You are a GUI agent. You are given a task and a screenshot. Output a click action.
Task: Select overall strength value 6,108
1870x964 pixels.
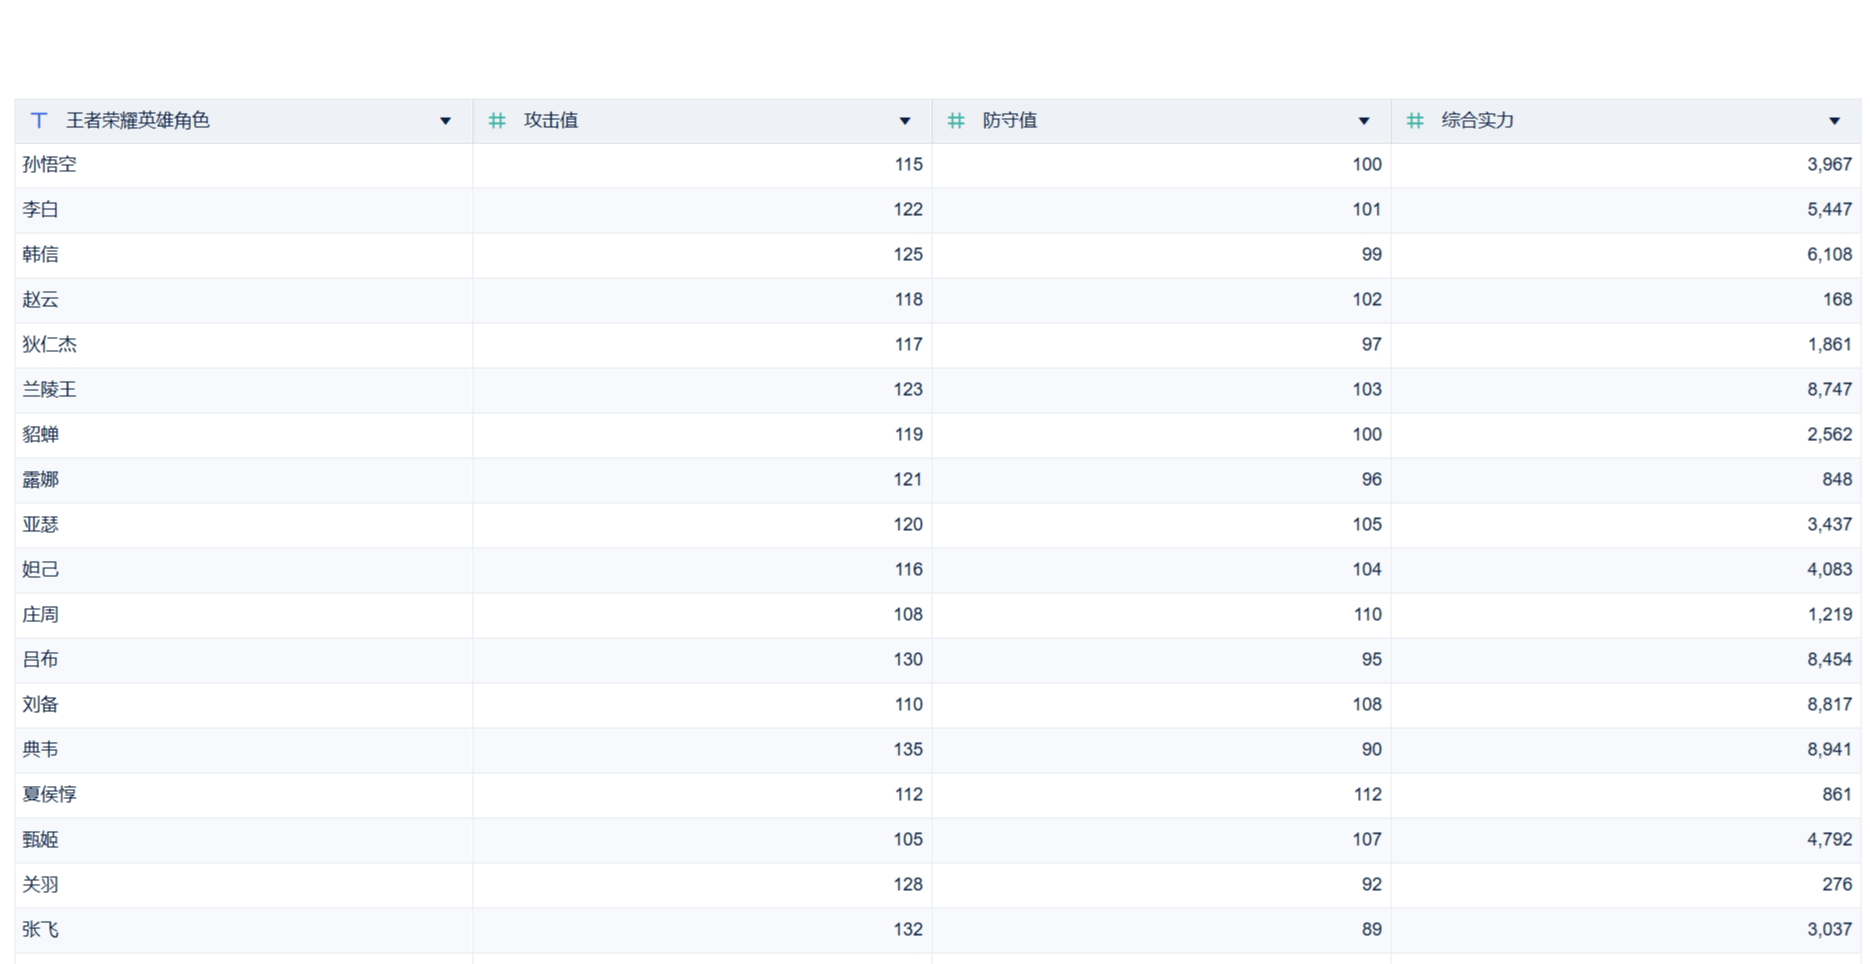click(1830, 255)
